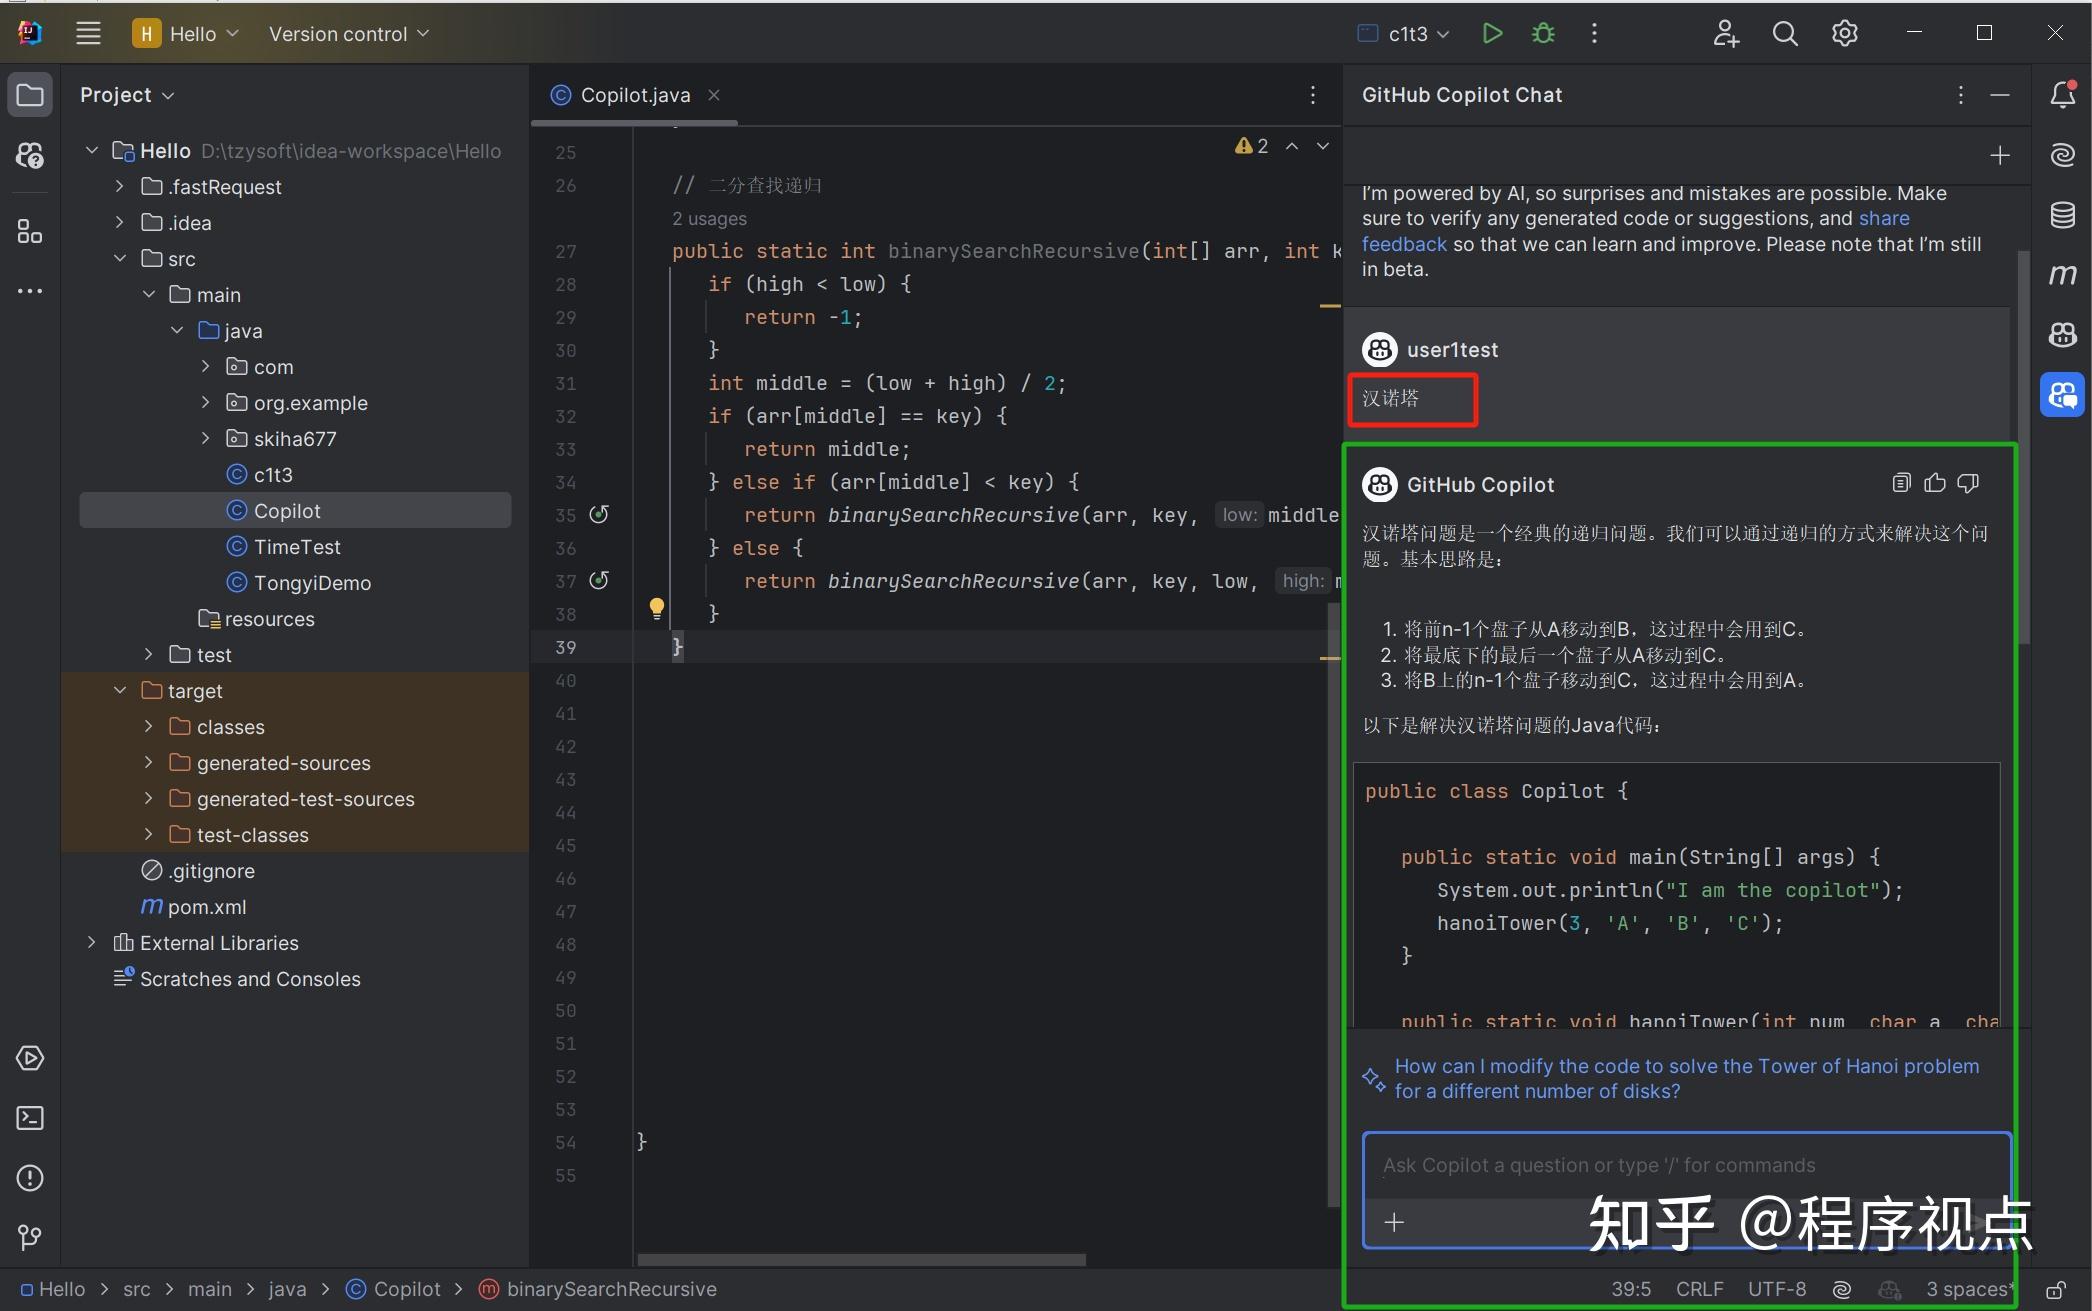The width and height of the screenshot is (2092, 1311).
Task: Open the Database tool window
Action: tap(2063, 214)
